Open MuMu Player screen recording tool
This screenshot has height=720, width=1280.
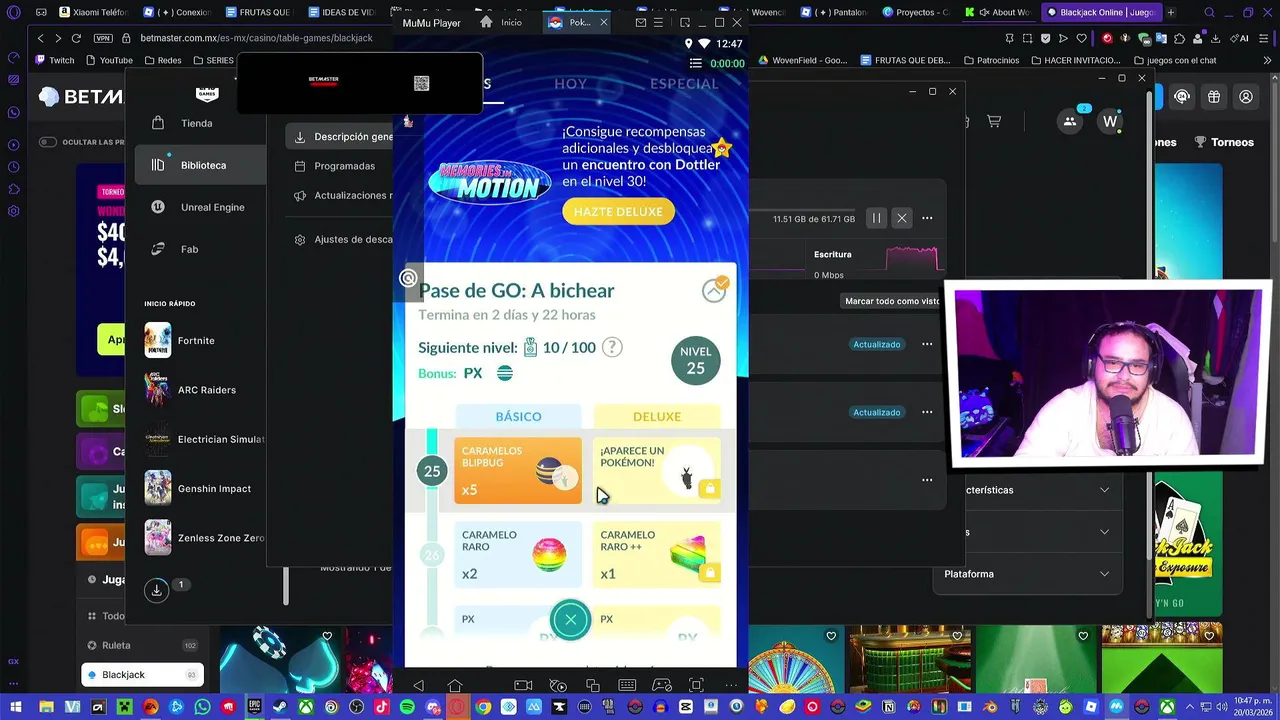(523, 685)
